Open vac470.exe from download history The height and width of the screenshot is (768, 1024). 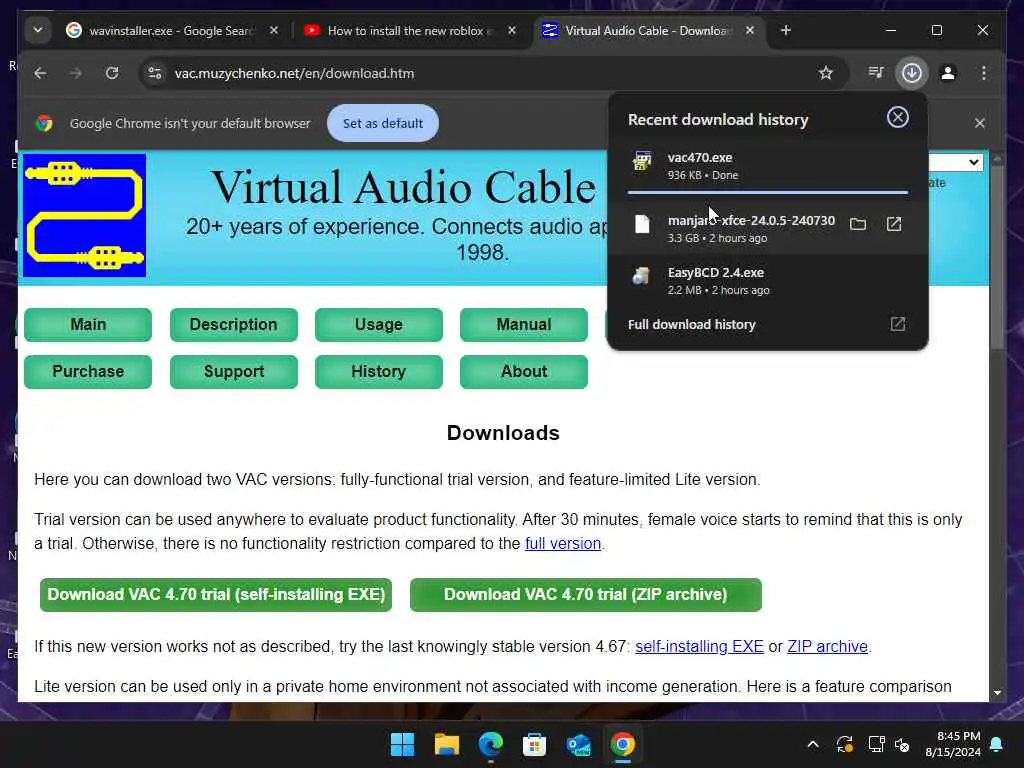(767, 166)
